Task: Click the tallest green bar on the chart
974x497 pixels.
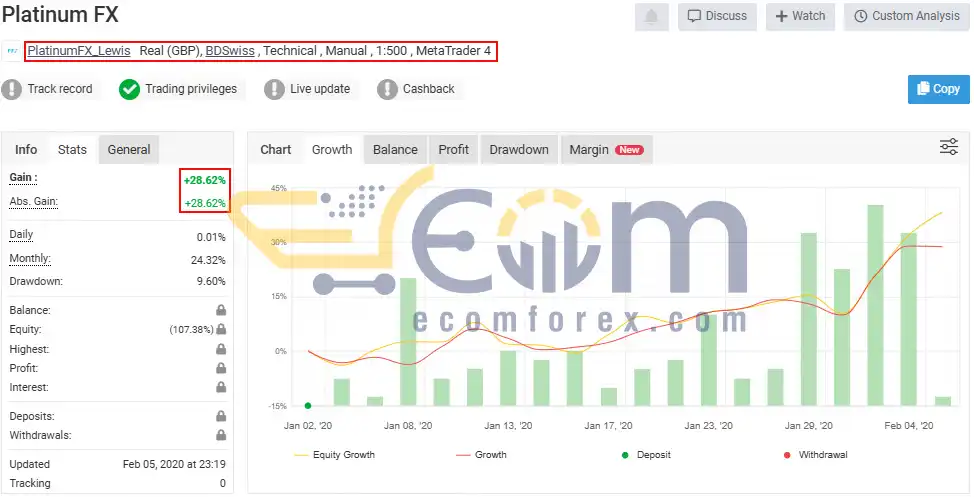Action: tap(875, 305)
